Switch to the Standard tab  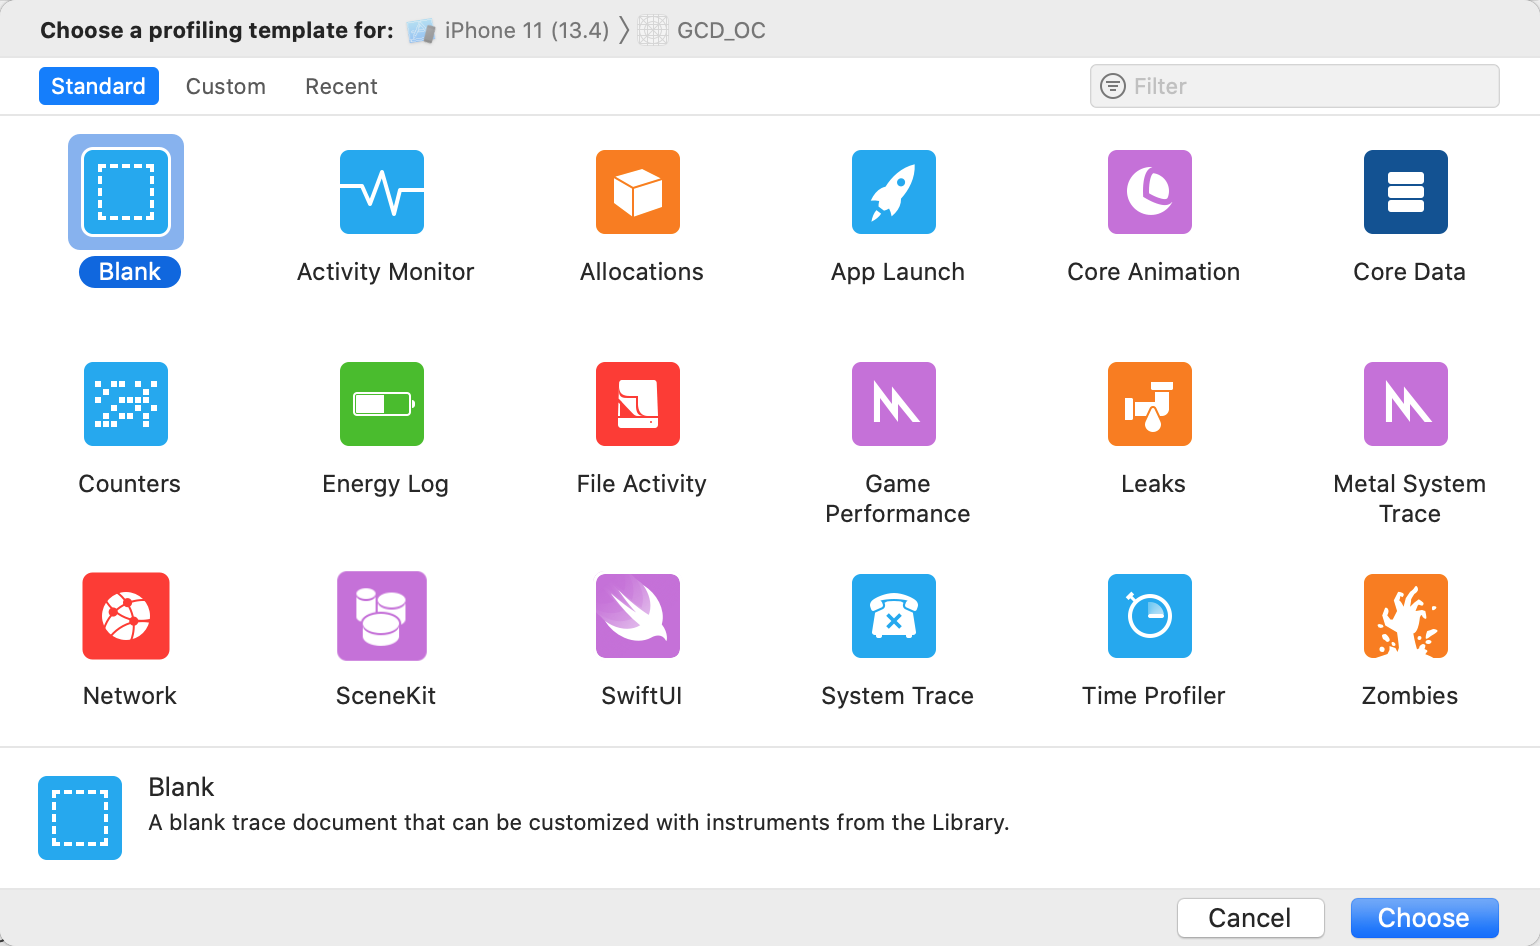[x=99, y=86]
